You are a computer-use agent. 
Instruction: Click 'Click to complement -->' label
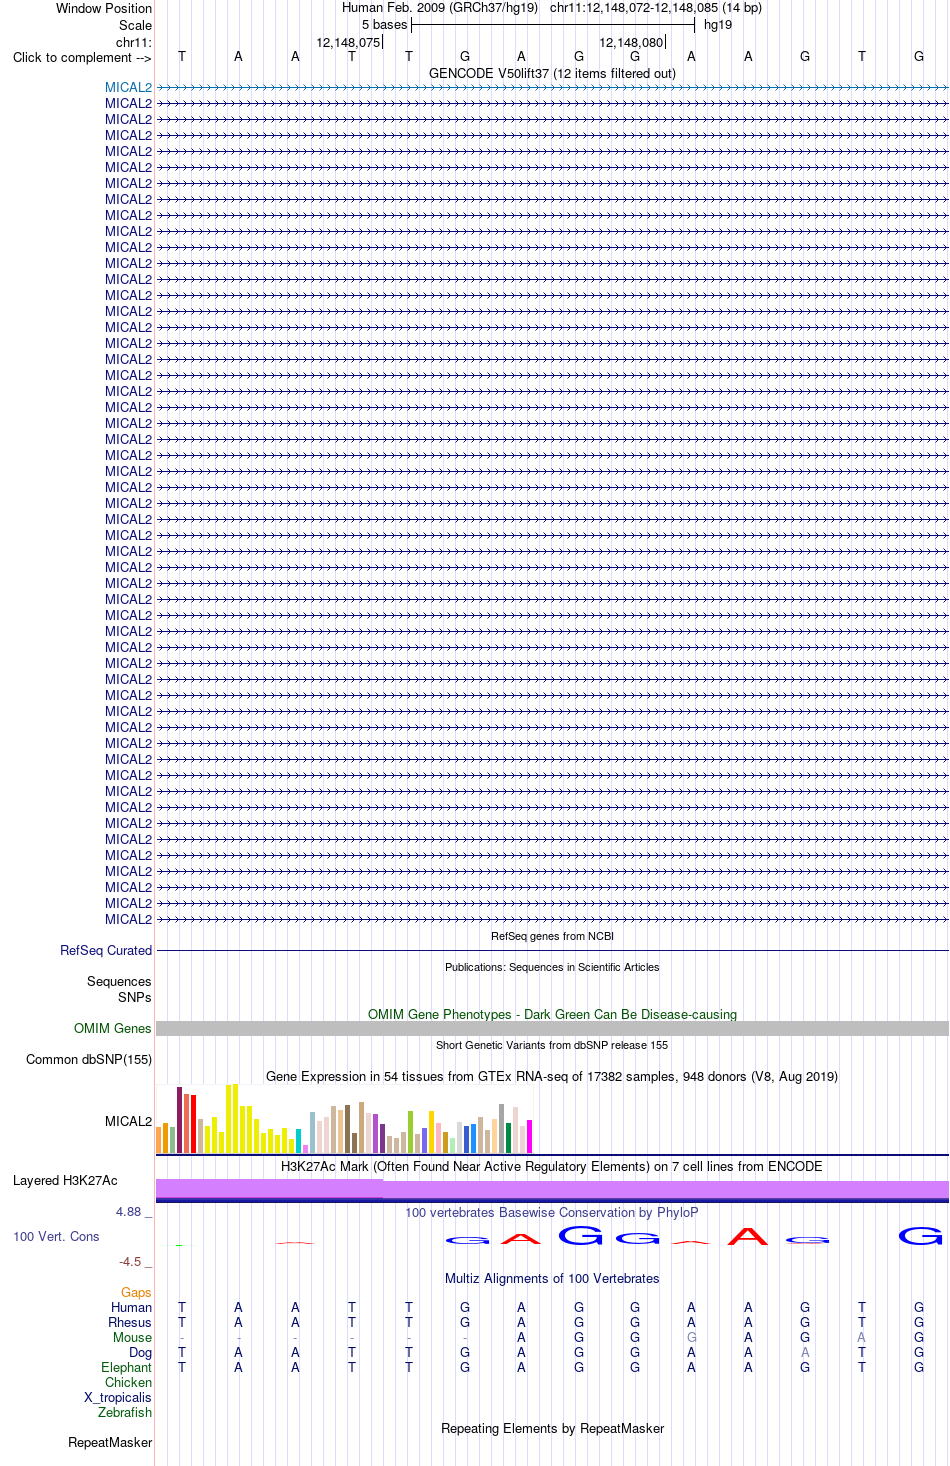pyautogui.click(x=82, y=57)
